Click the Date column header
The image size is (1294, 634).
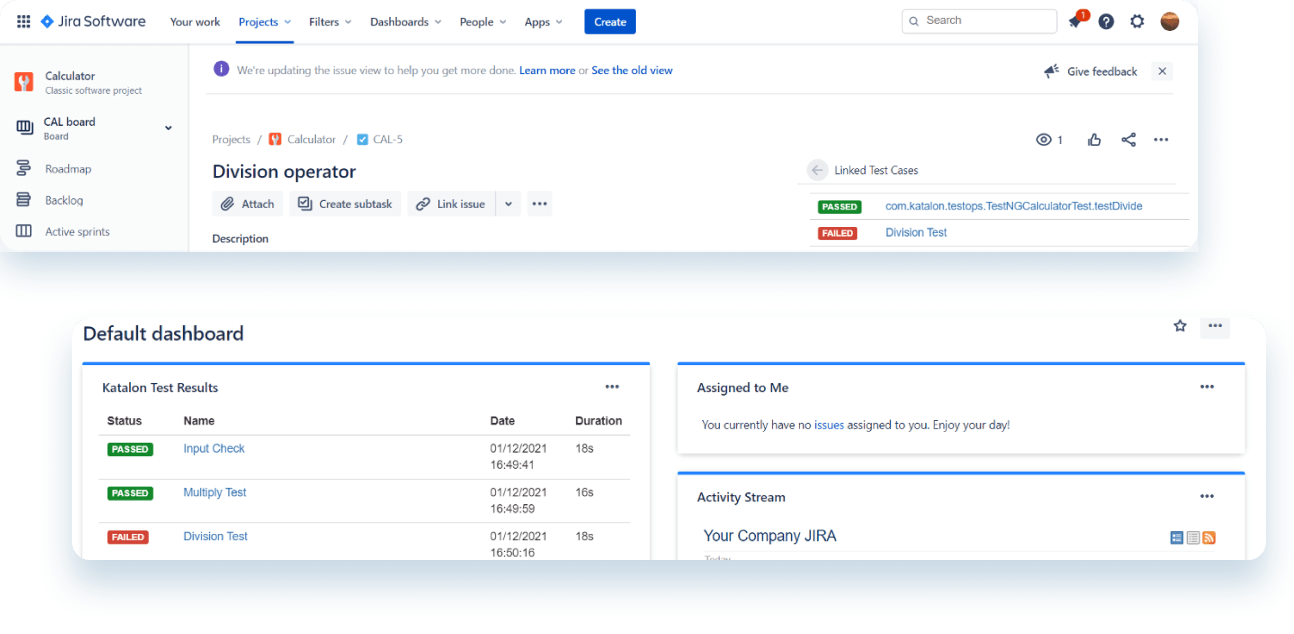click(x=502, y=421)
